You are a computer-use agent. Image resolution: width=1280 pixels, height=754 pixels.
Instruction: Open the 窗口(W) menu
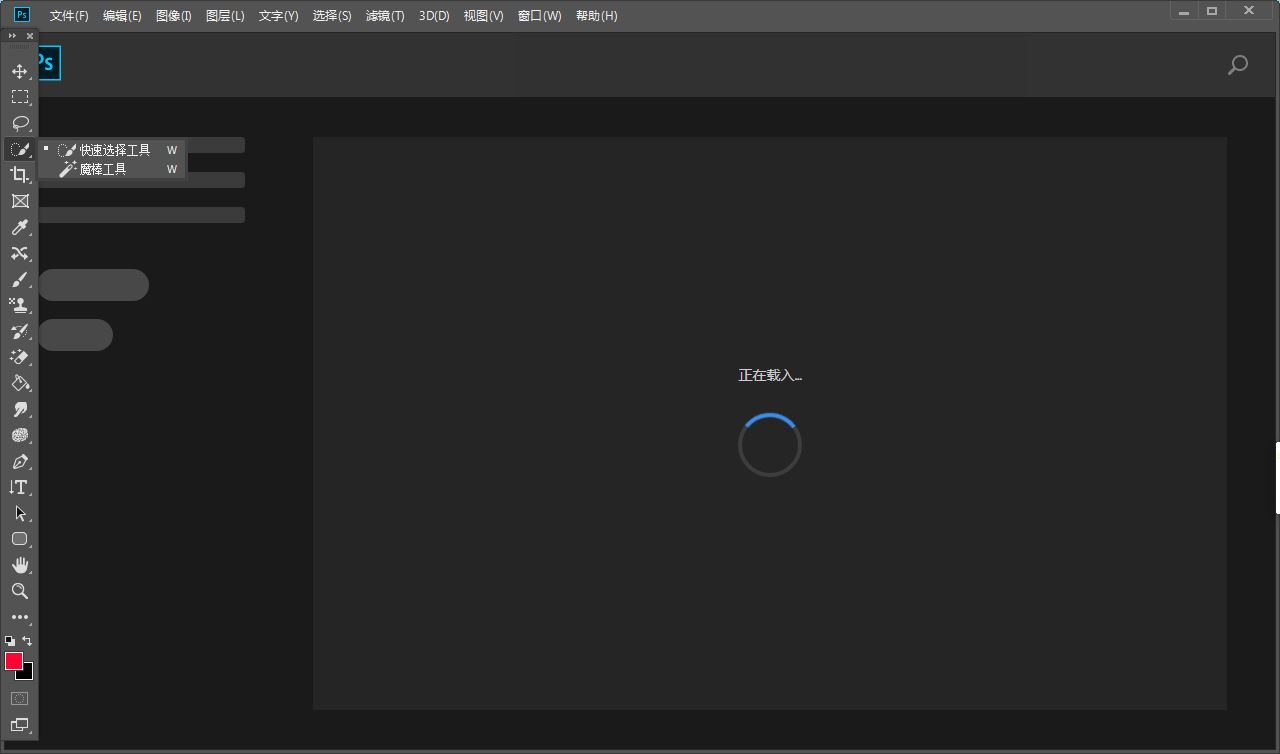(x=540, y=16)
